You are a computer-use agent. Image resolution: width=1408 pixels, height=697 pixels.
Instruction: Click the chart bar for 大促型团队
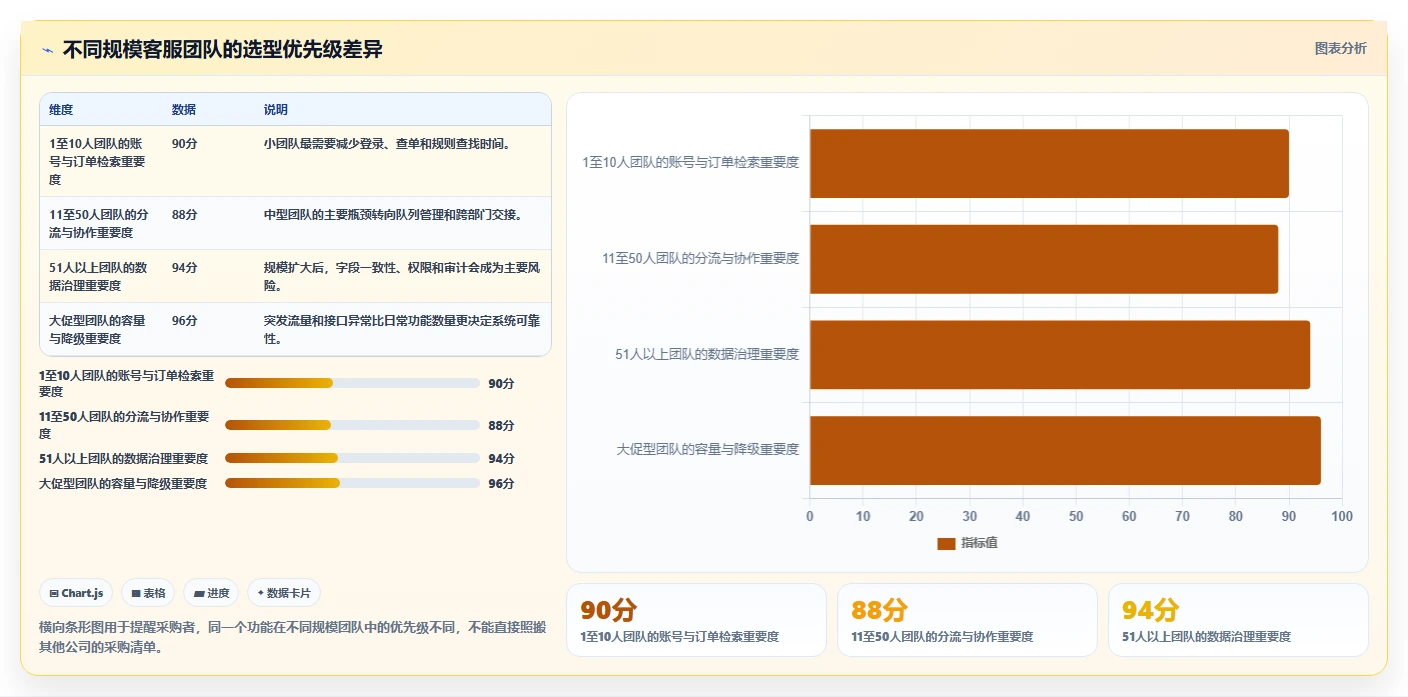(1065, 451)
